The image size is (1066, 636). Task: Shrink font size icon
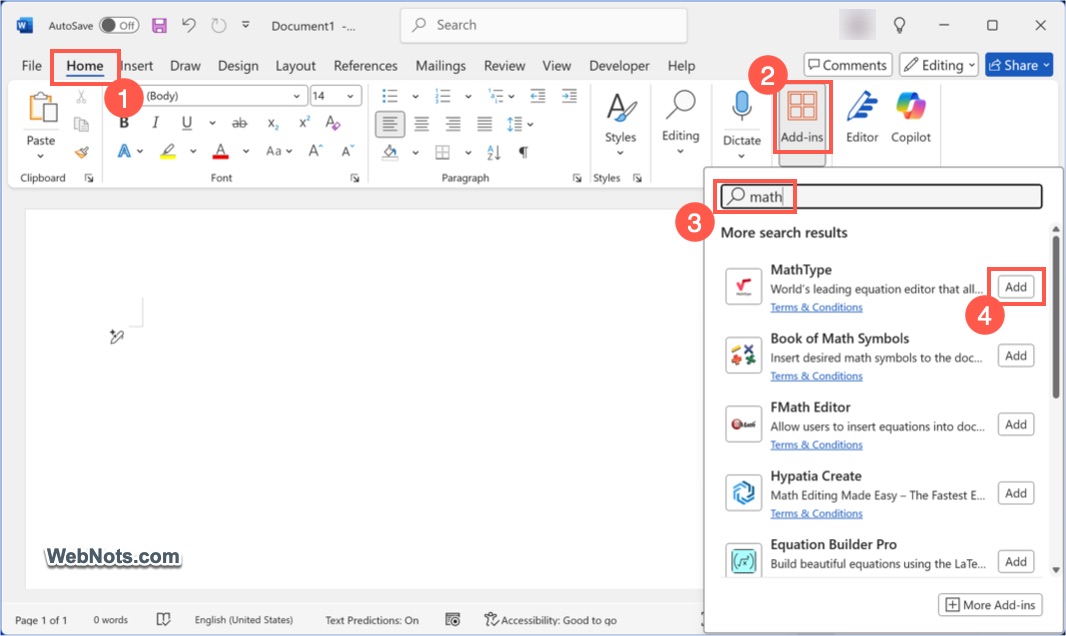click(x=347, y=151)
